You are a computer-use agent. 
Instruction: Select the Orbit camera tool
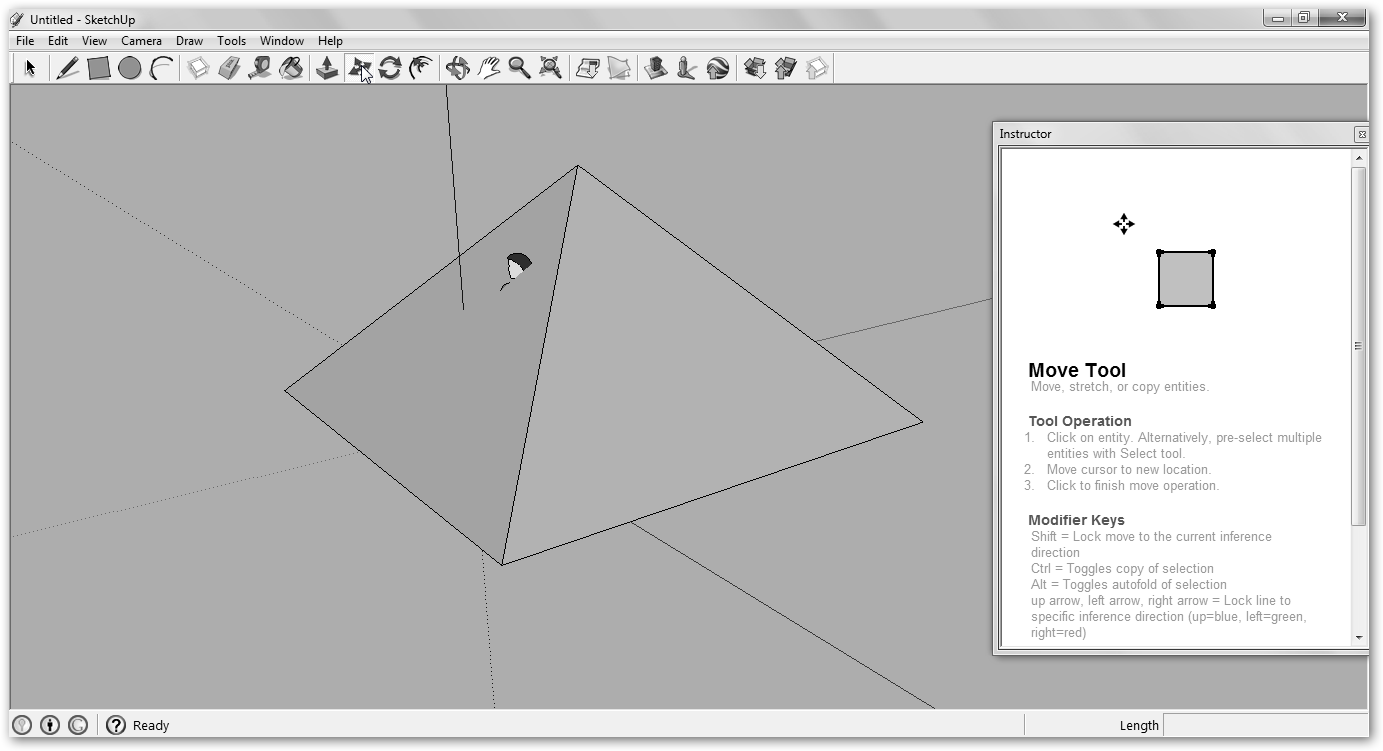point(457,68)
